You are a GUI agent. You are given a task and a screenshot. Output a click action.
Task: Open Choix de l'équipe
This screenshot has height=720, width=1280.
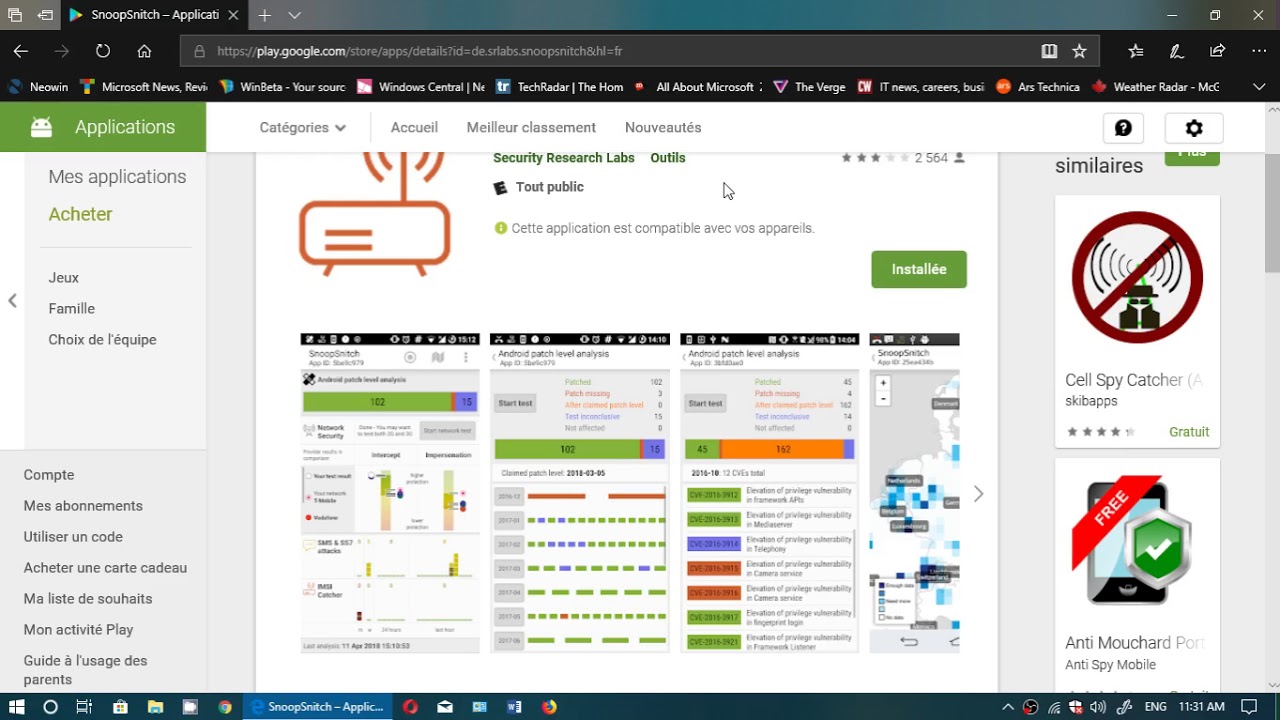(102, 340)
